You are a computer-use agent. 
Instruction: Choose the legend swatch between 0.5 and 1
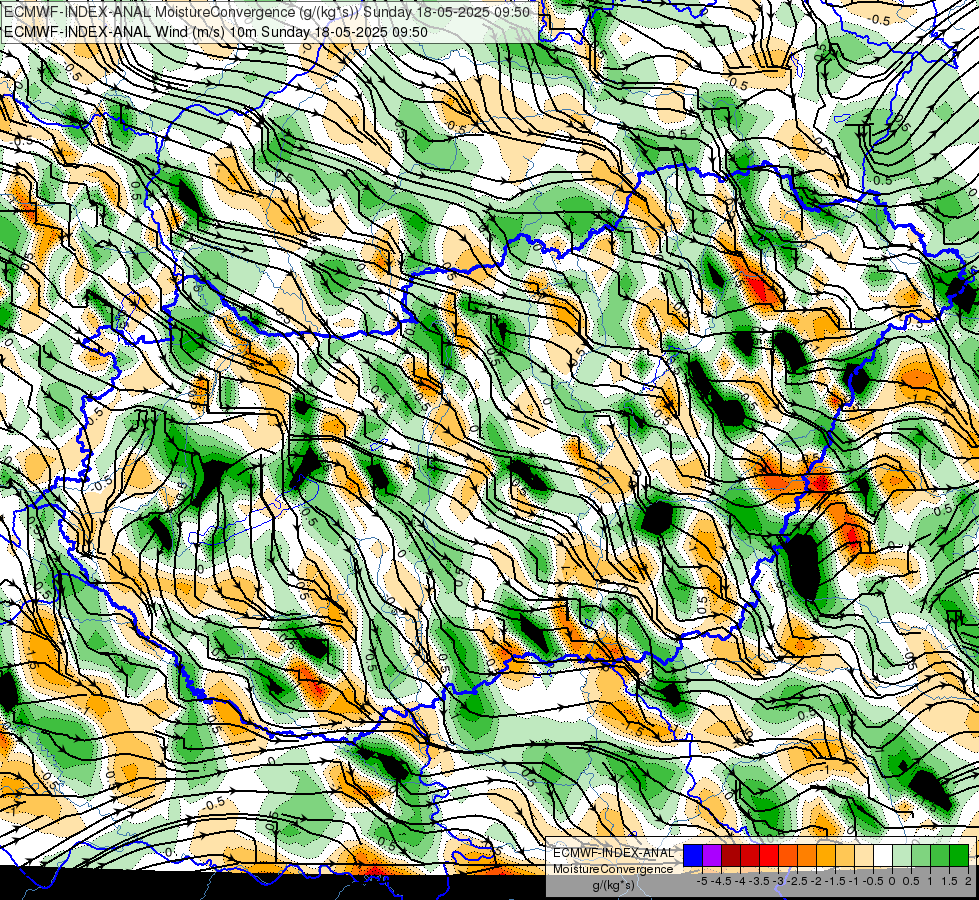(x=921, y=856)
